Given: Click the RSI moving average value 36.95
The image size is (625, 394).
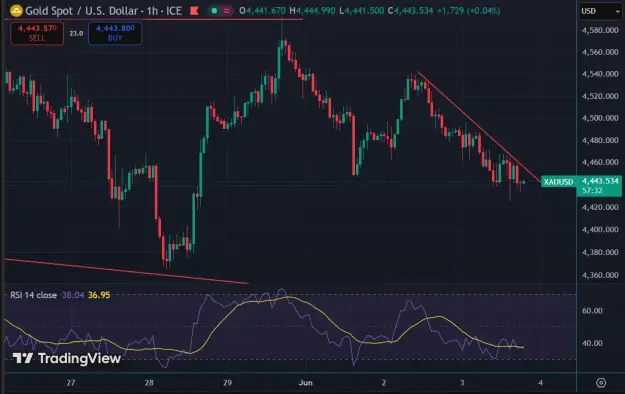Looking at the screenshot, I should (x=99, y=295).
